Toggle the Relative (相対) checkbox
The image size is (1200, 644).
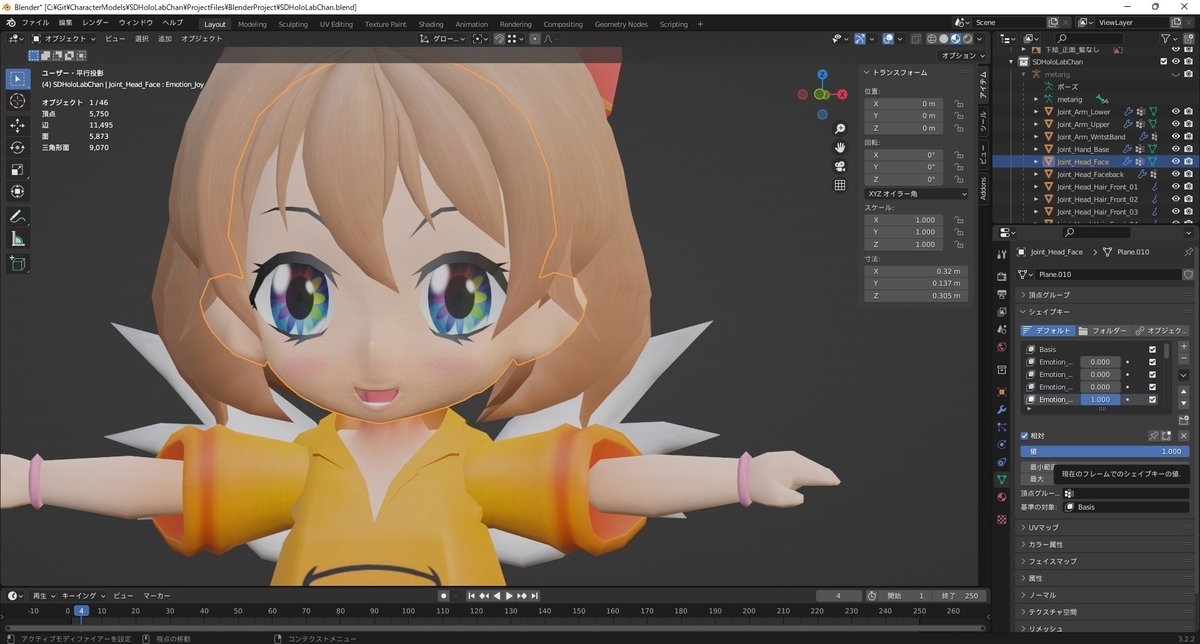[1025, 436]
